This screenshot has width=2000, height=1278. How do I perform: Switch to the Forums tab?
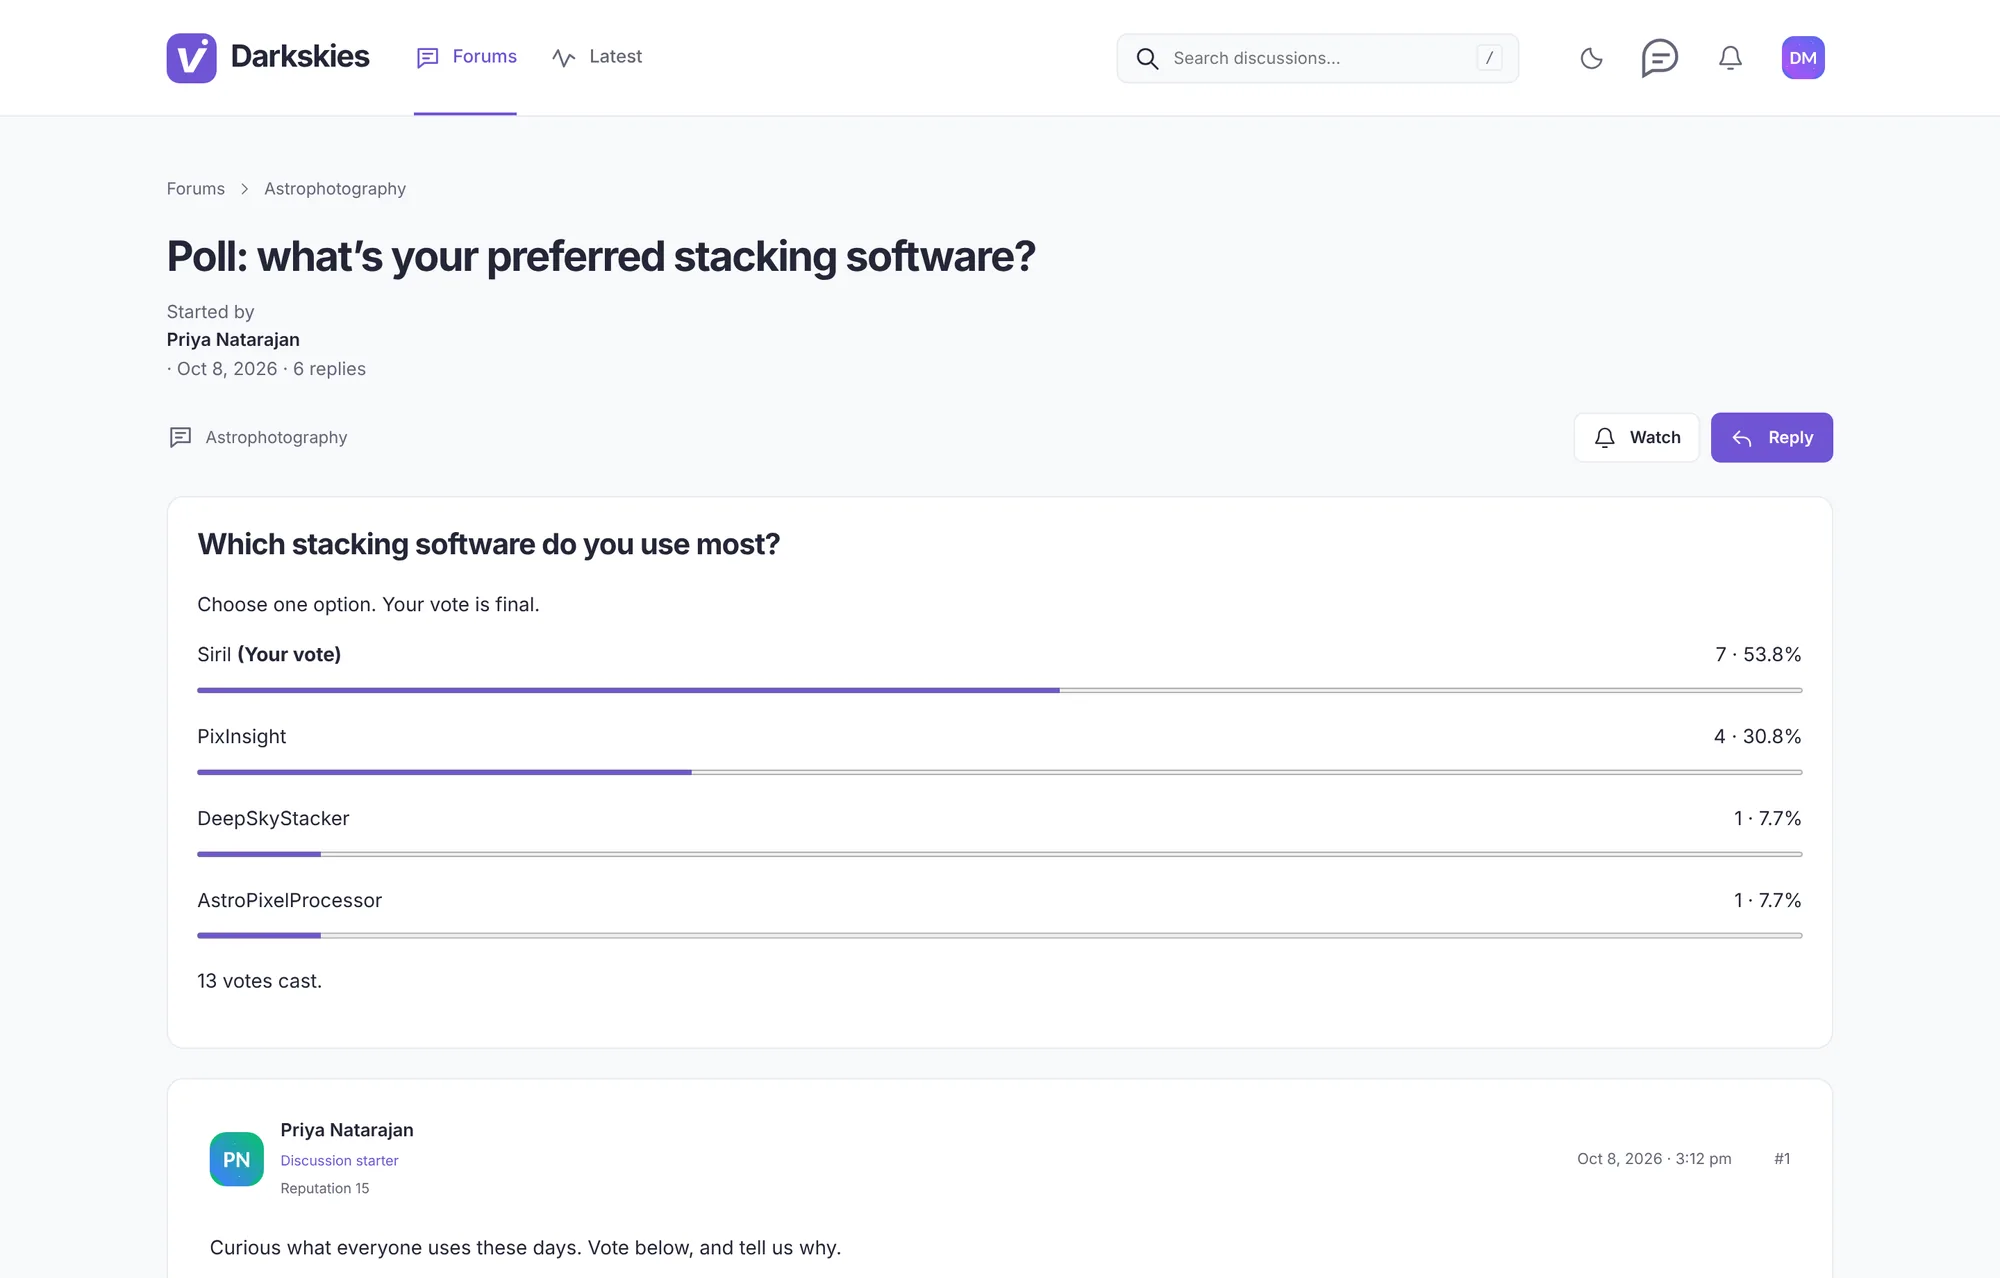(x=466, y=57)
